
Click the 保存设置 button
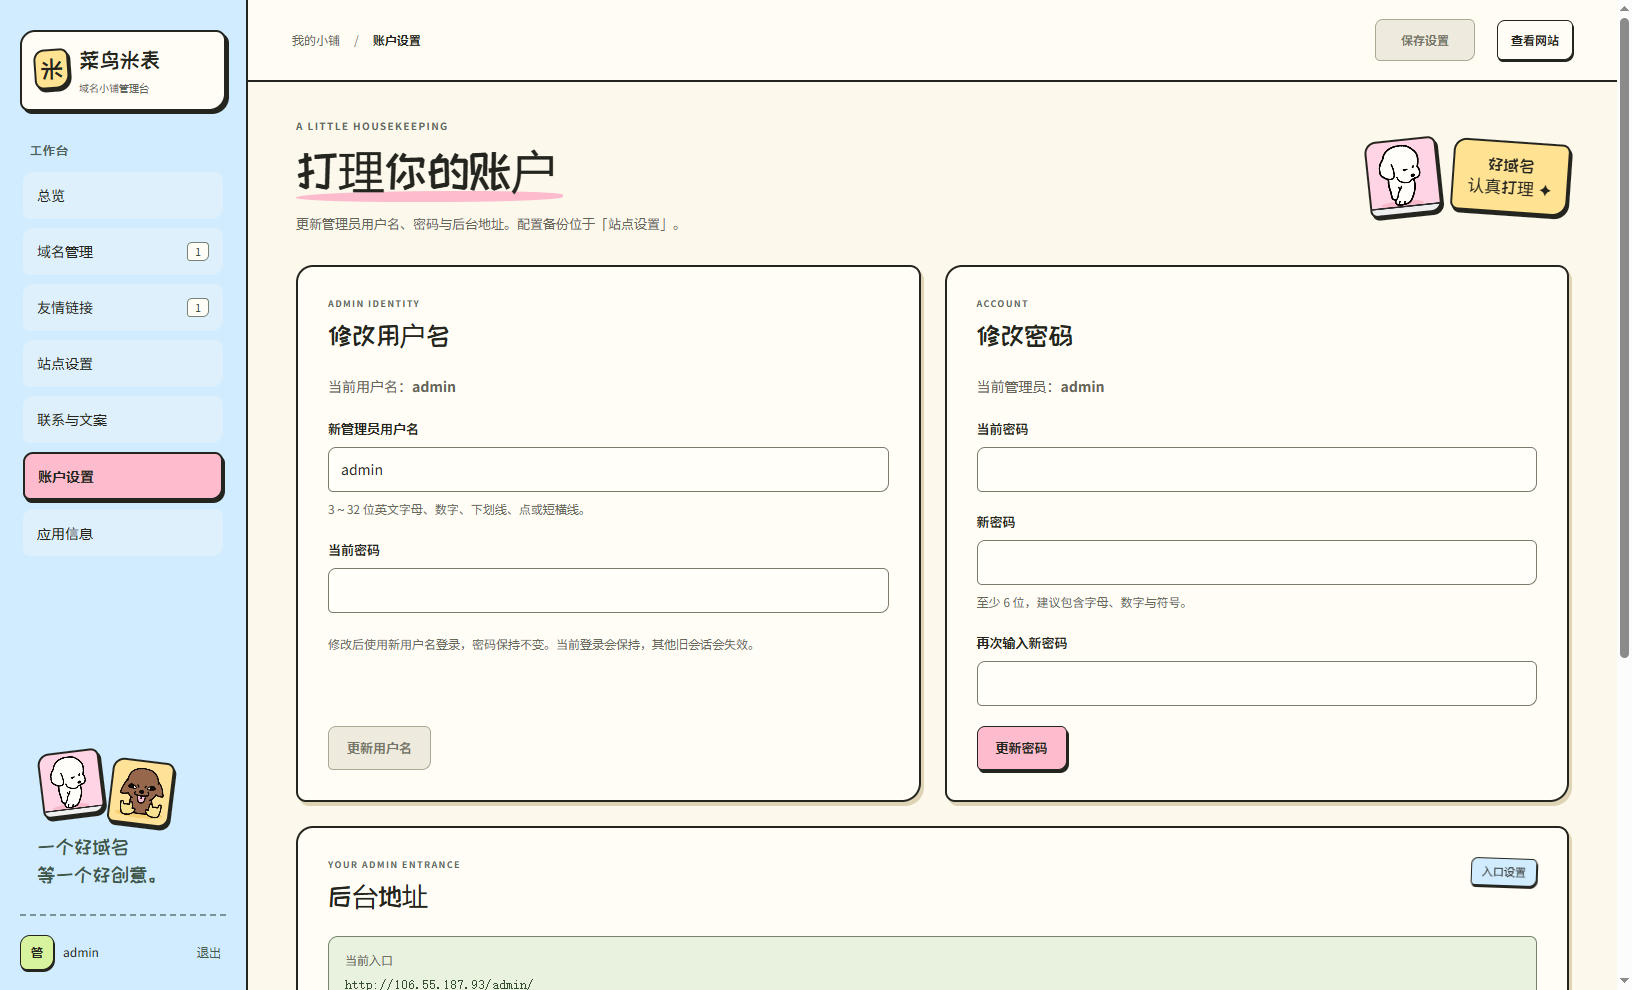coord(1425,41)
